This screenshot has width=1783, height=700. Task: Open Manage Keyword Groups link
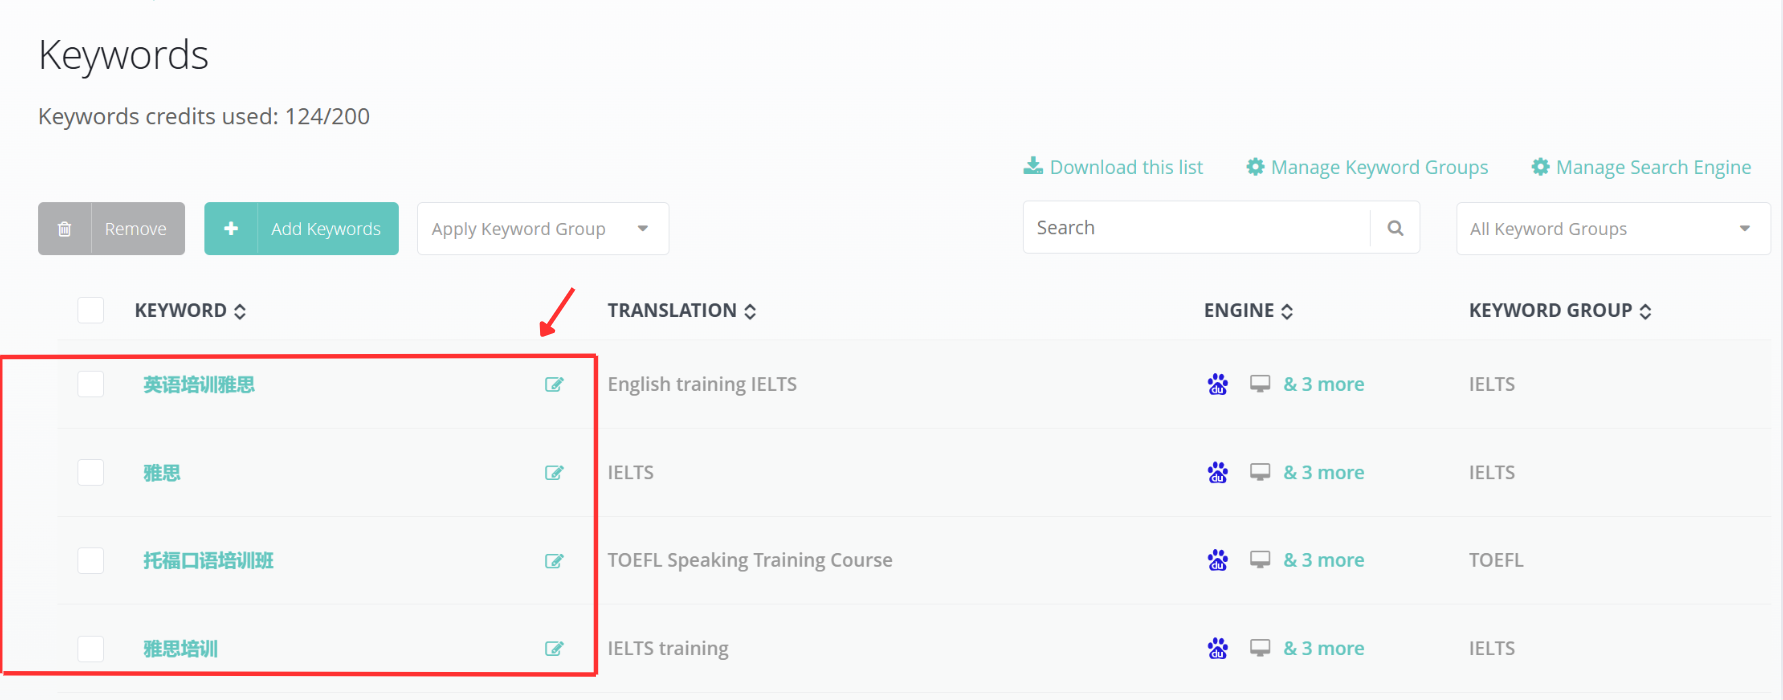coord(1367,167)
